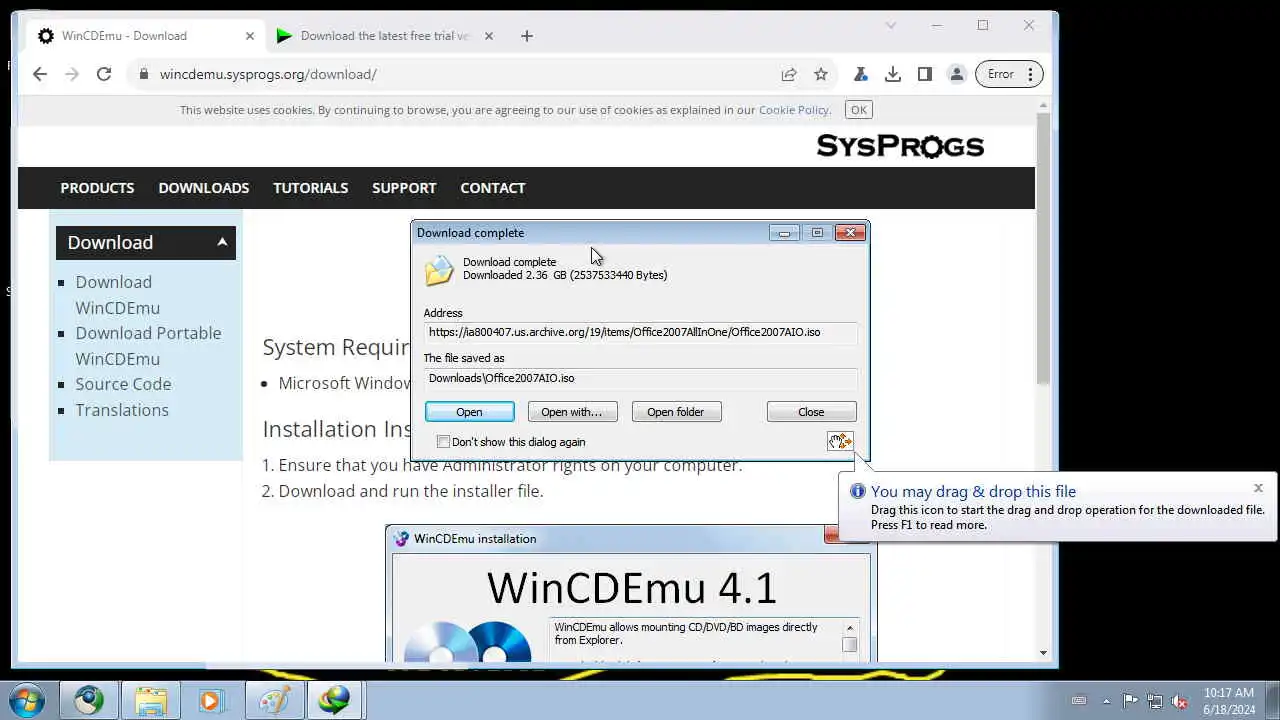The image size is (1280, 720).
Task: Open Download Portable WinCDEmu link
Action: point(148,346)
